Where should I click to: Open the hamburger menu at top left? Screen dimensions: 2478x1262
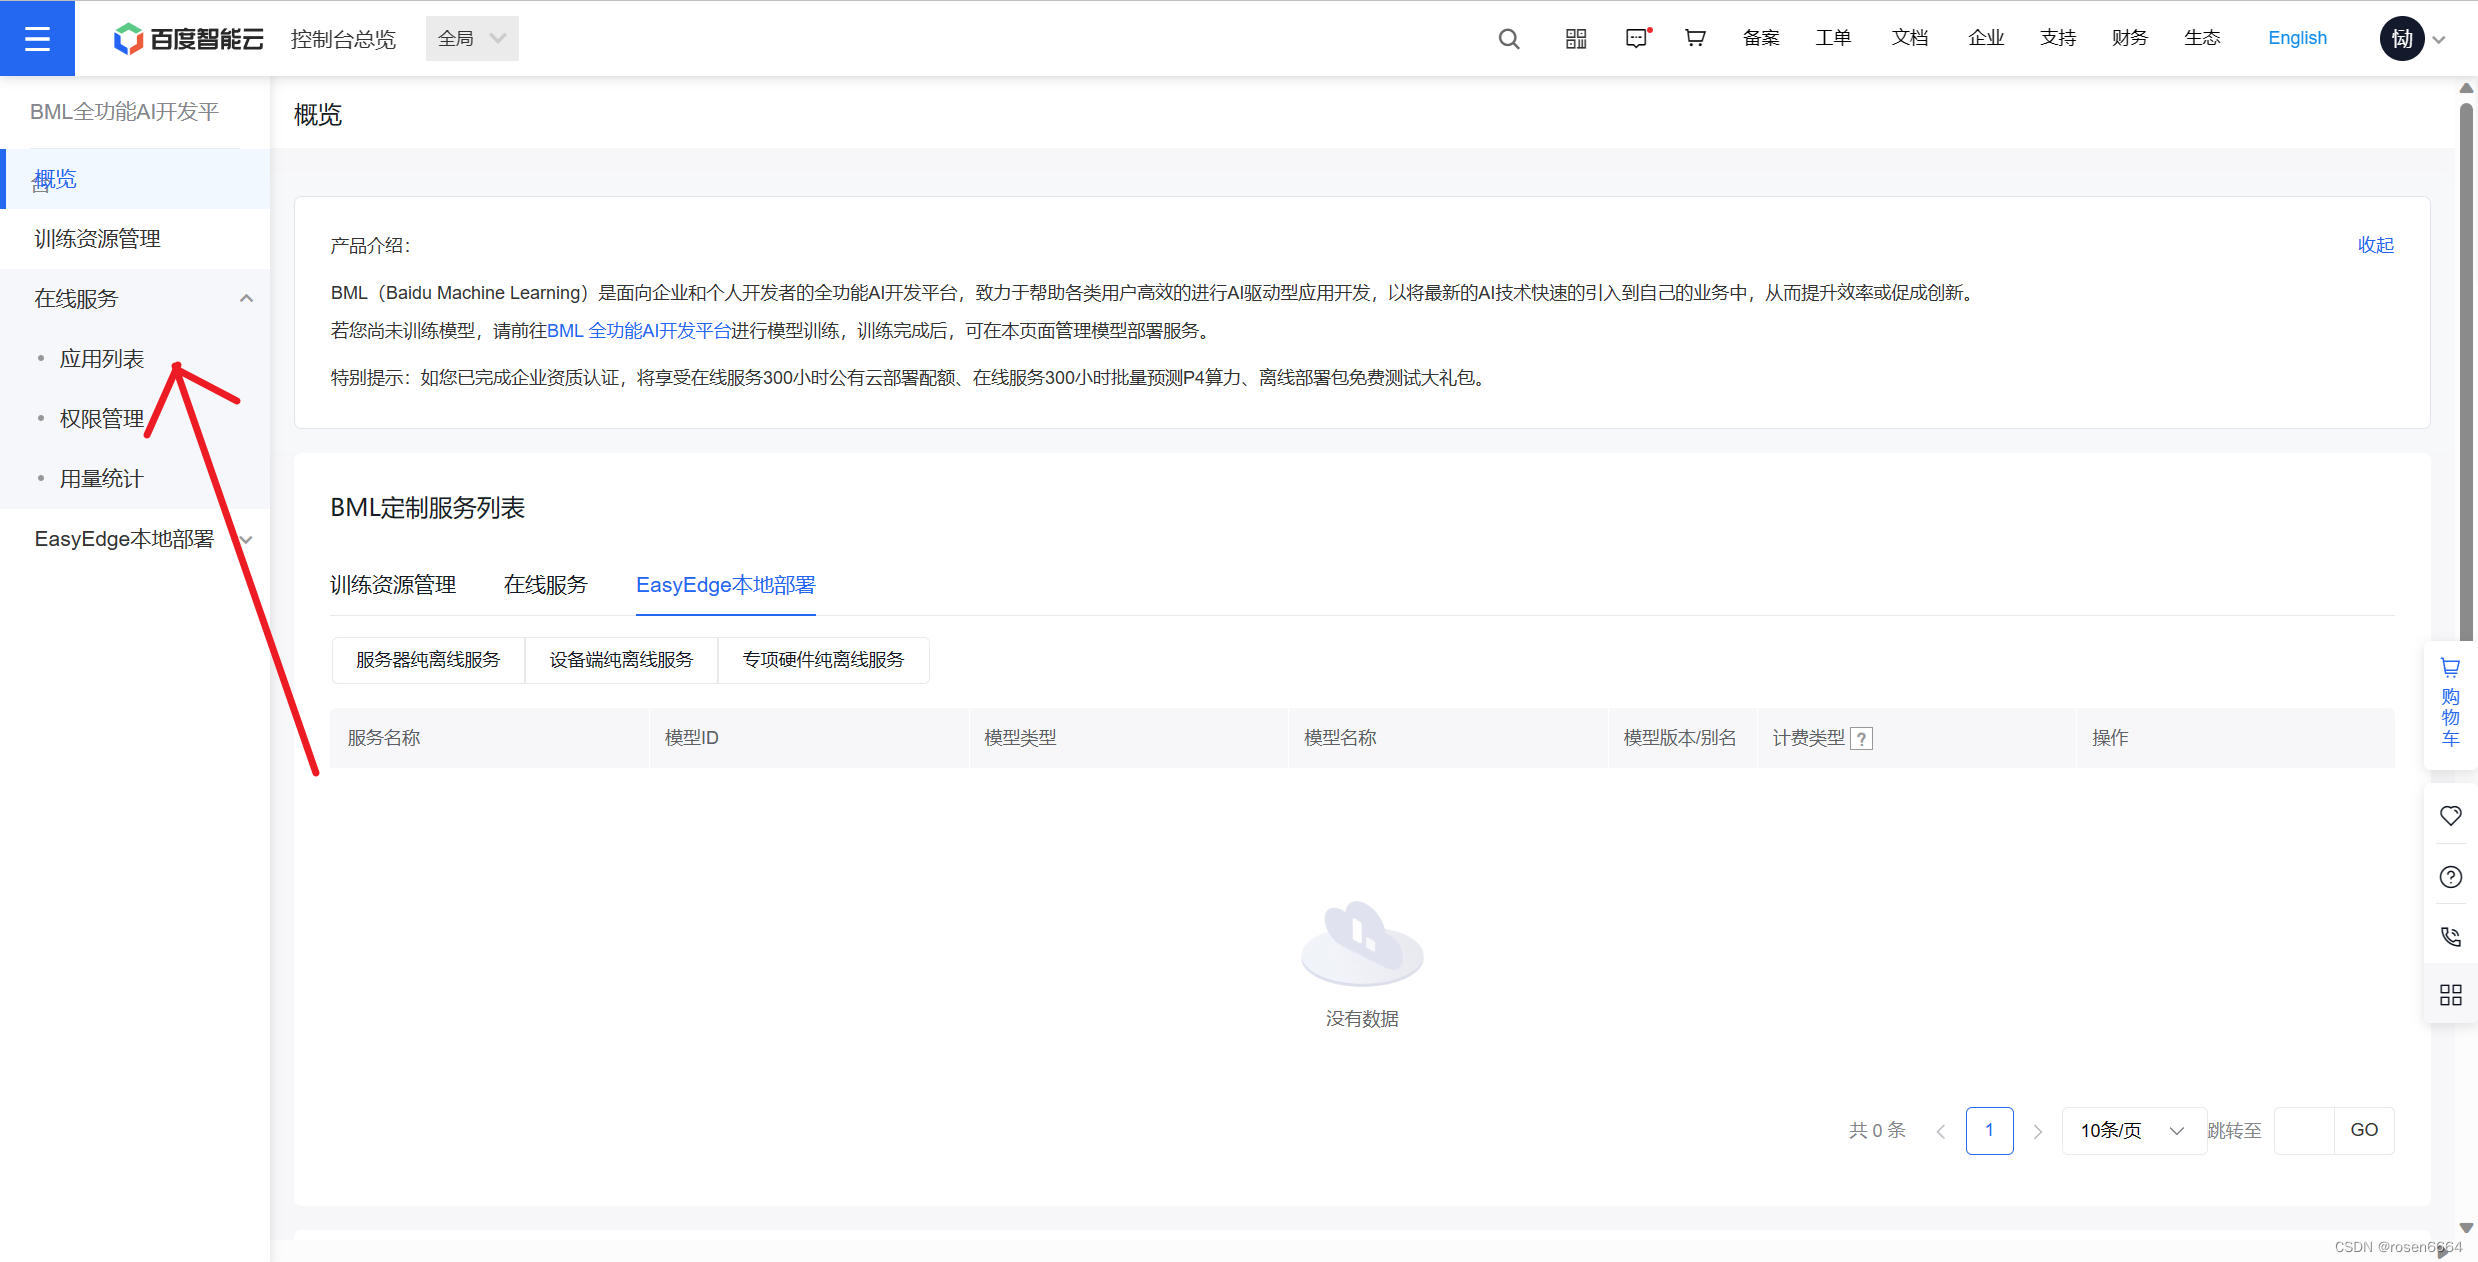tap(37, 38)
